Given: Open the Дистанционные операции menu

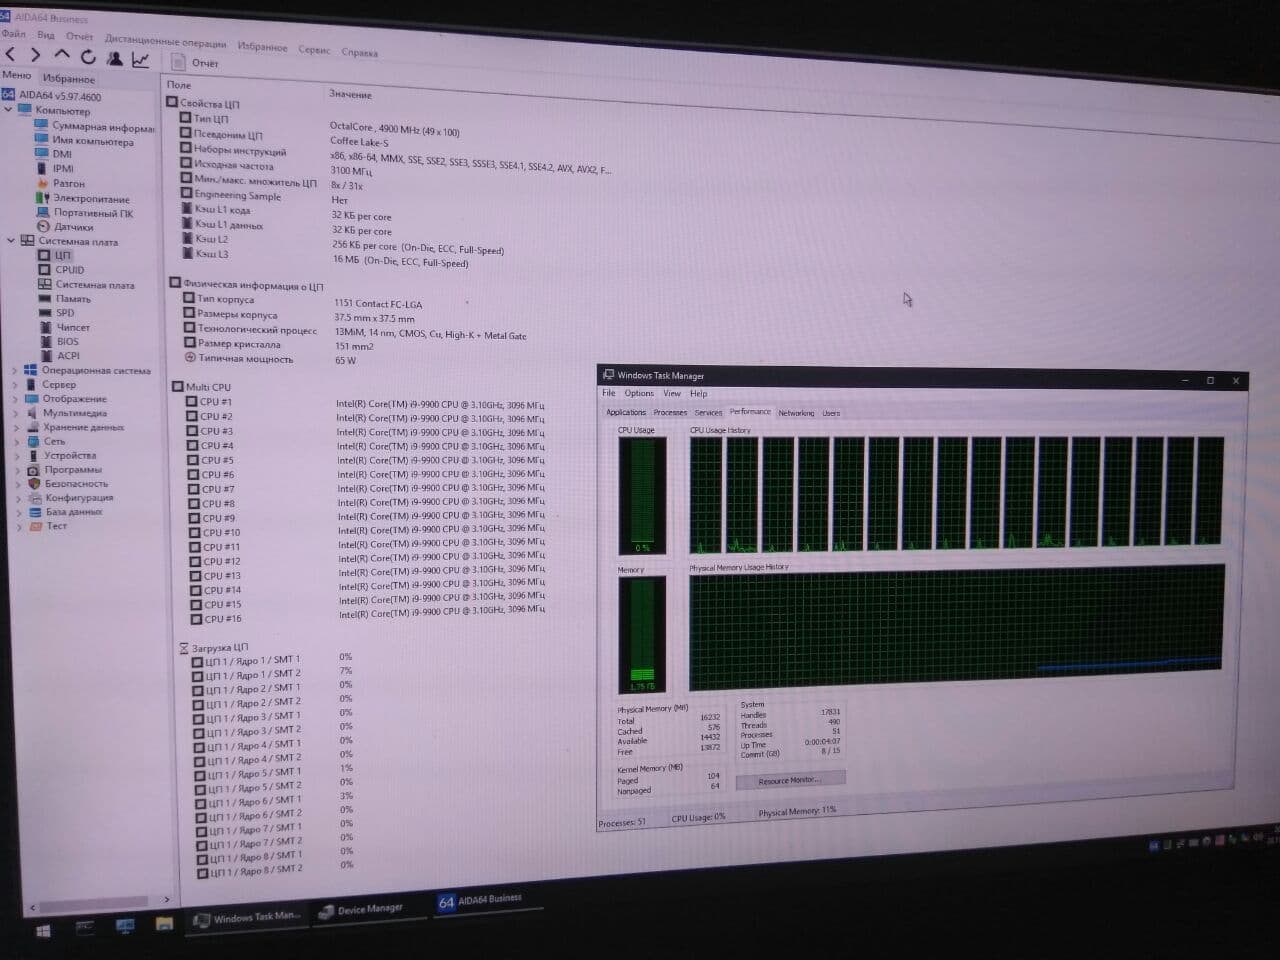Looking at the screenshot, I should point(165,42).
